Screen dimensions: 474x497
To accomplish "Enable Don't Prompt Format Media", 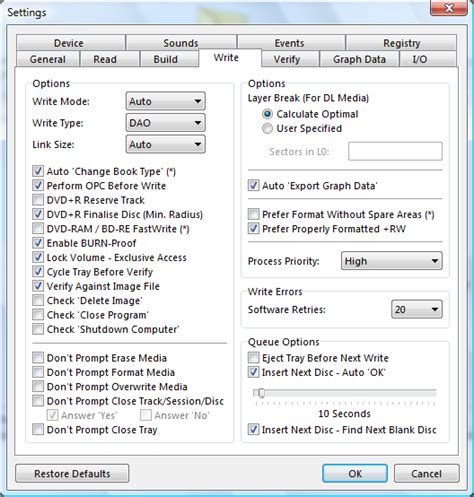I will pyautogui.click(x=38, y=372).
